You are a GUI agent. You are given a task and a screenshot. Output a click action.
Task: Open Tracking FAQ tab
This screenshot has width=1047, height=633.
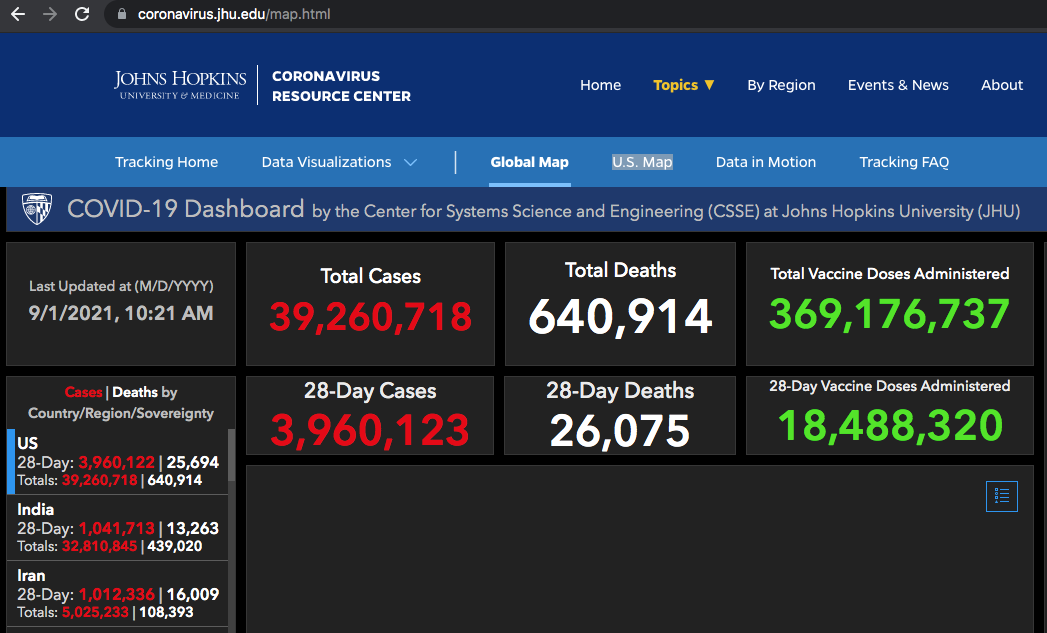click(x=904, y=162)
